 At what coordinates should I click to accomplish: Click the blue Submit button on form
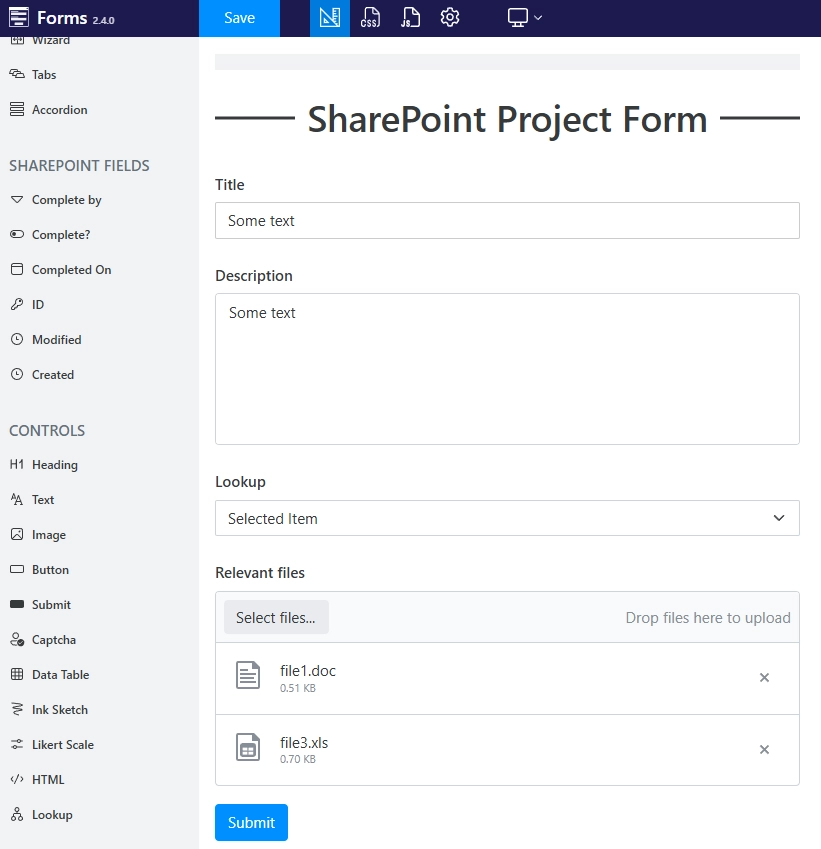tap(251, 822)
